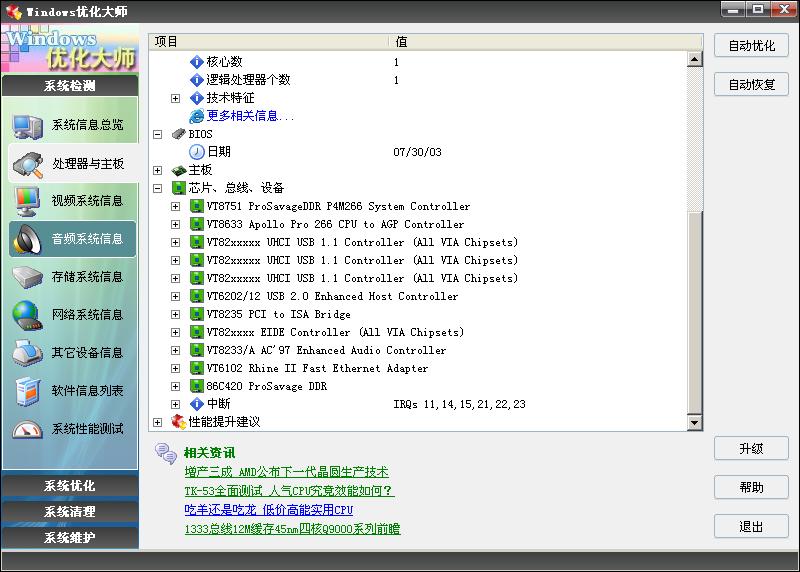The height and width of the screenshot is (572, 800).
Task: Click the 芯片、总线、设备 chip icon
Action: coord(179,188)
